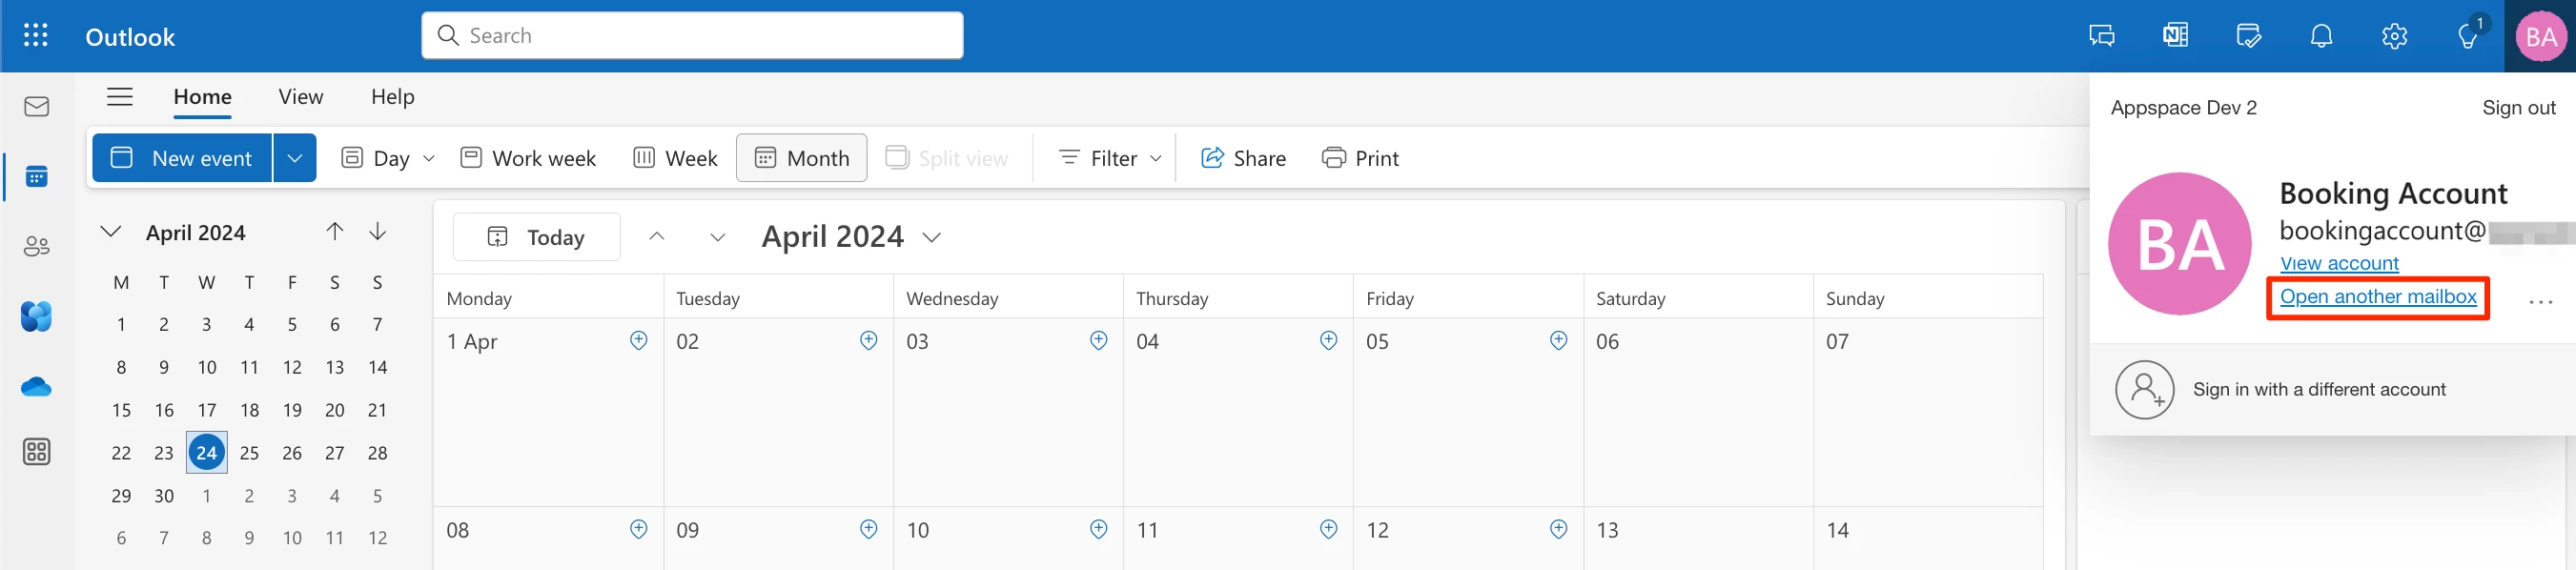Go to next month in mini calendar
The height and width of the screenshot is (570, 2576).
coord(377,232)
